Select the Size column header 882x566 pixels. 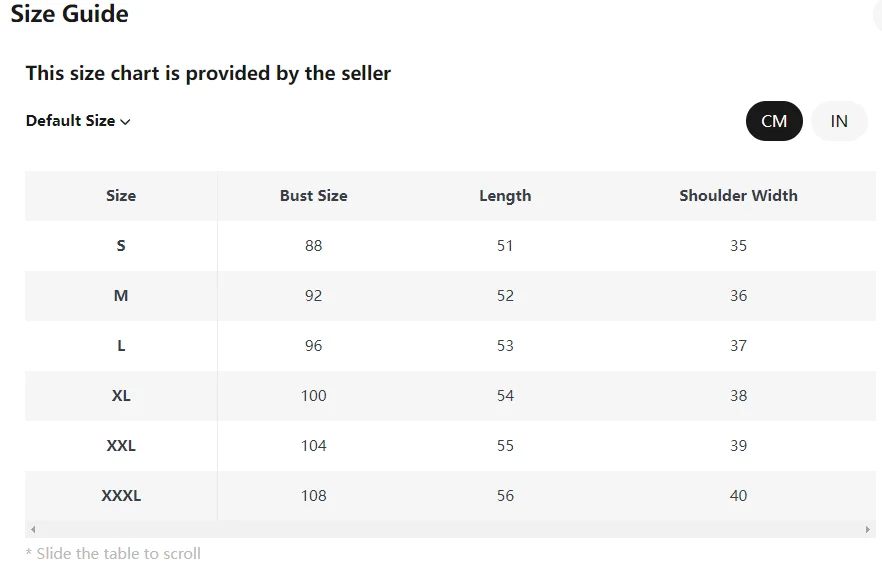tap(121, 196)
